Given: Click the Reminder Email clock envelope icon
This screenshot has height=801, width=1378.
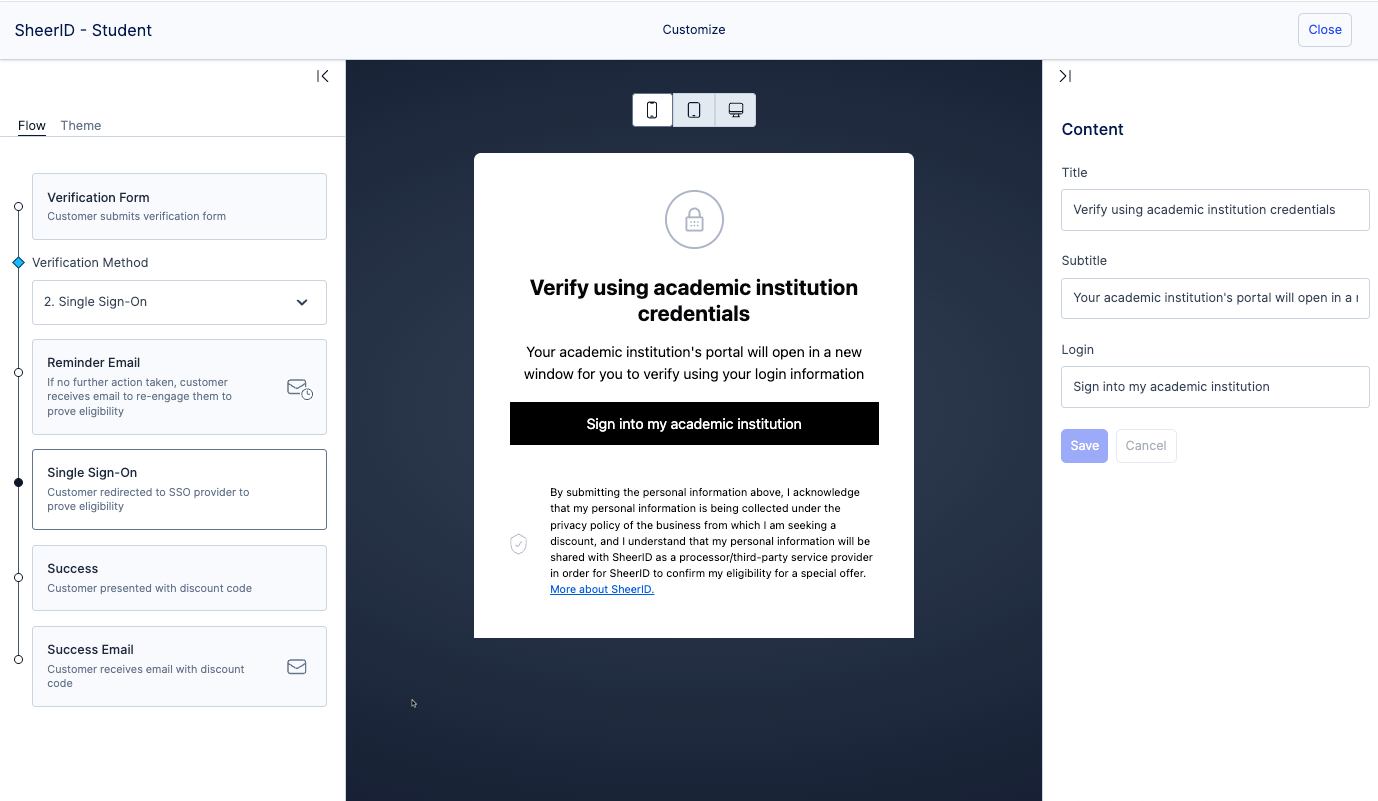Looking at the screenshot, I should click(x=299, y=388).
